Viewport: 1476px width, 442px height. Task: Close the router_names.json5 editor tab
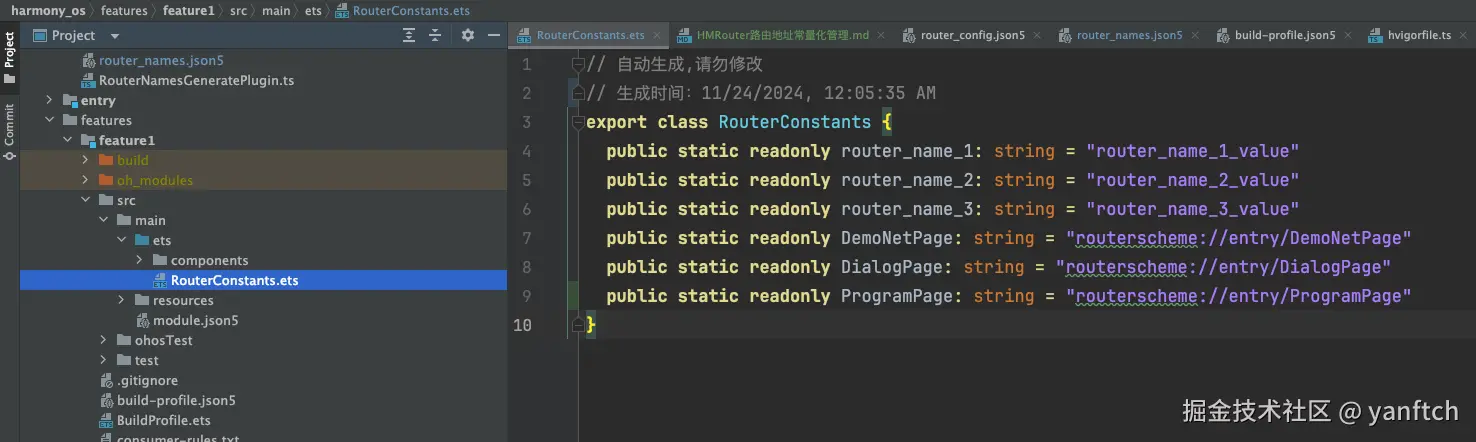[x=1194, y=35]
